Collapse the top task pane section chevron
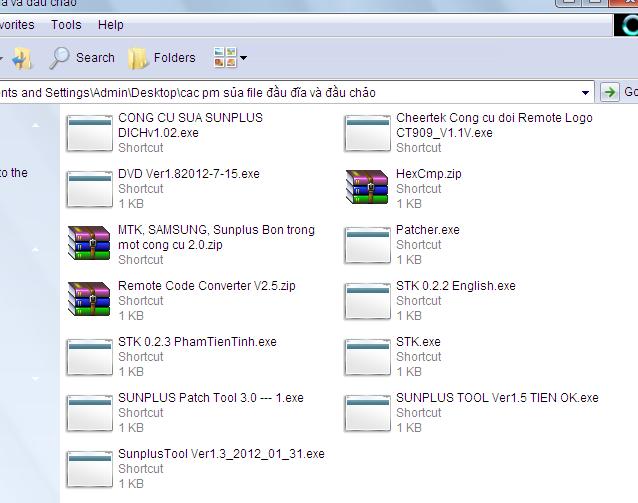Image resolution: width=638 pixels, height=503 pixels. [36, 125]
